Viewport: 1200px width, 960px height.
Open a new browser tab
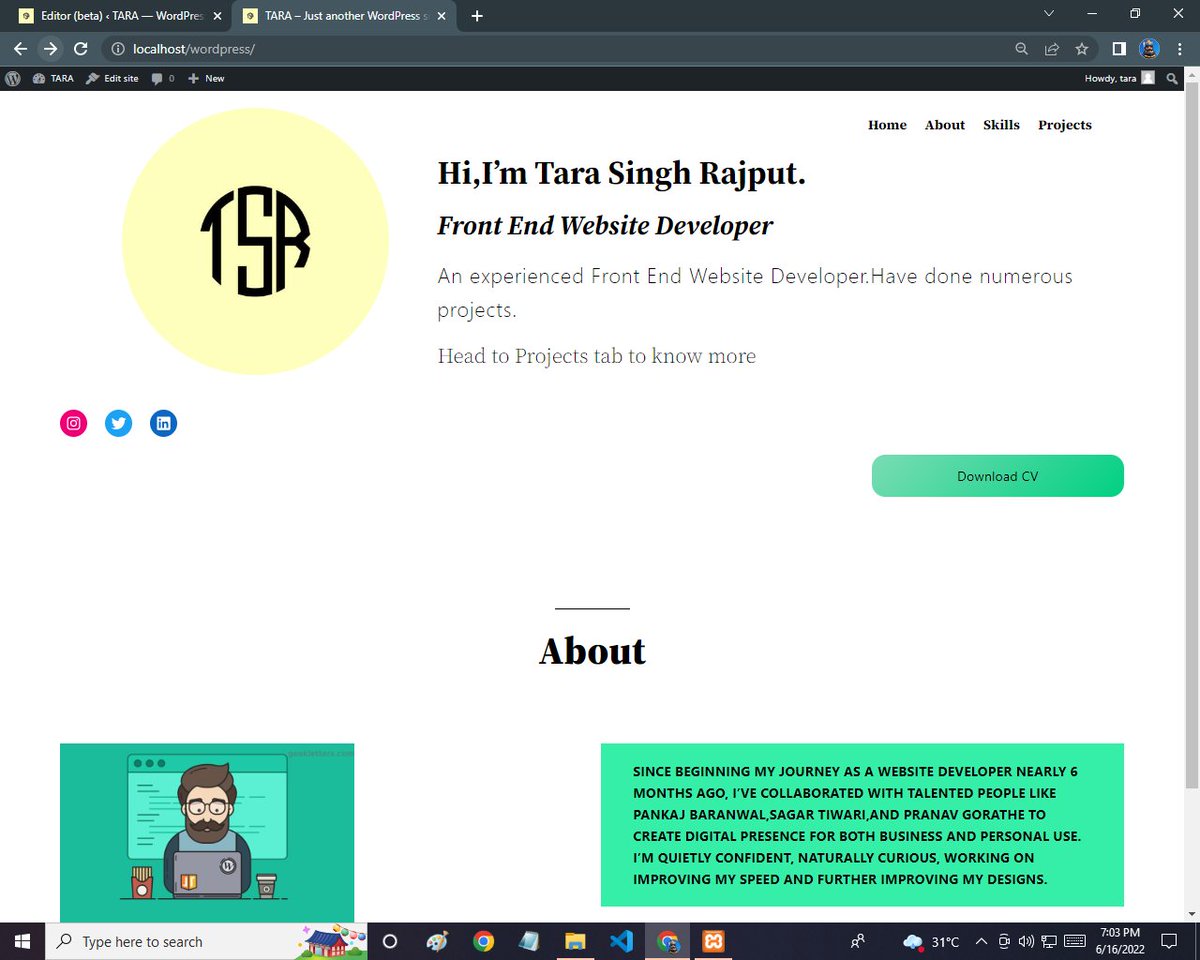[477, 16]
